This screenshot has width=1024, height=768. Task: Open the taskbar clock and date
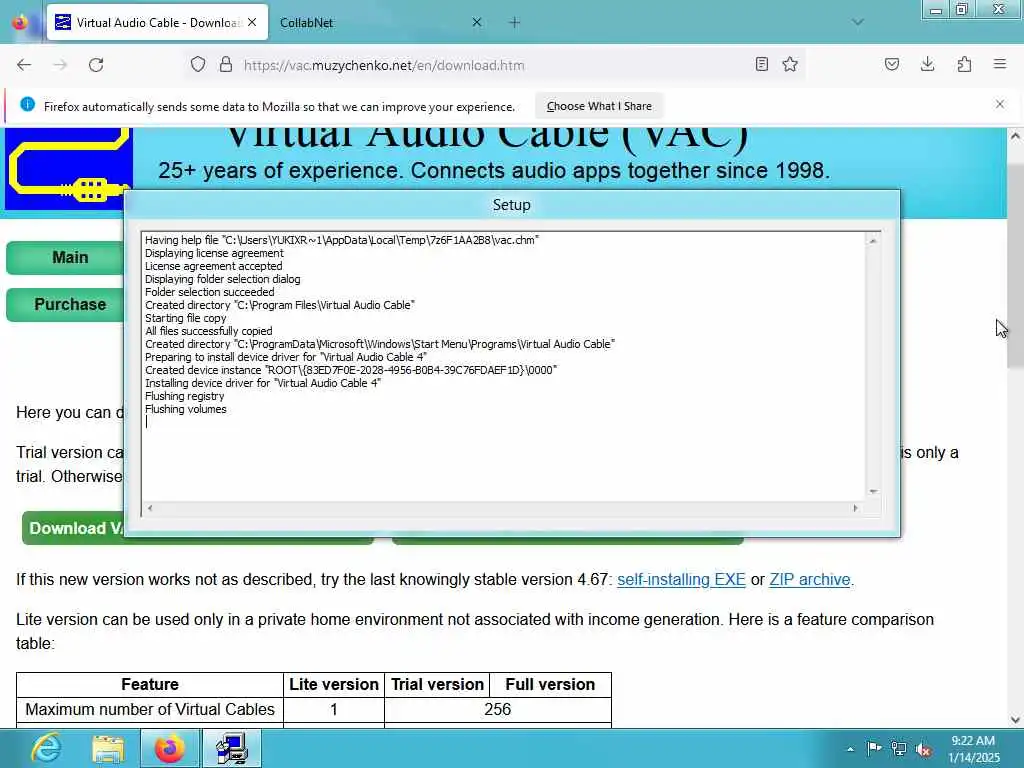(x=973, y=749)
